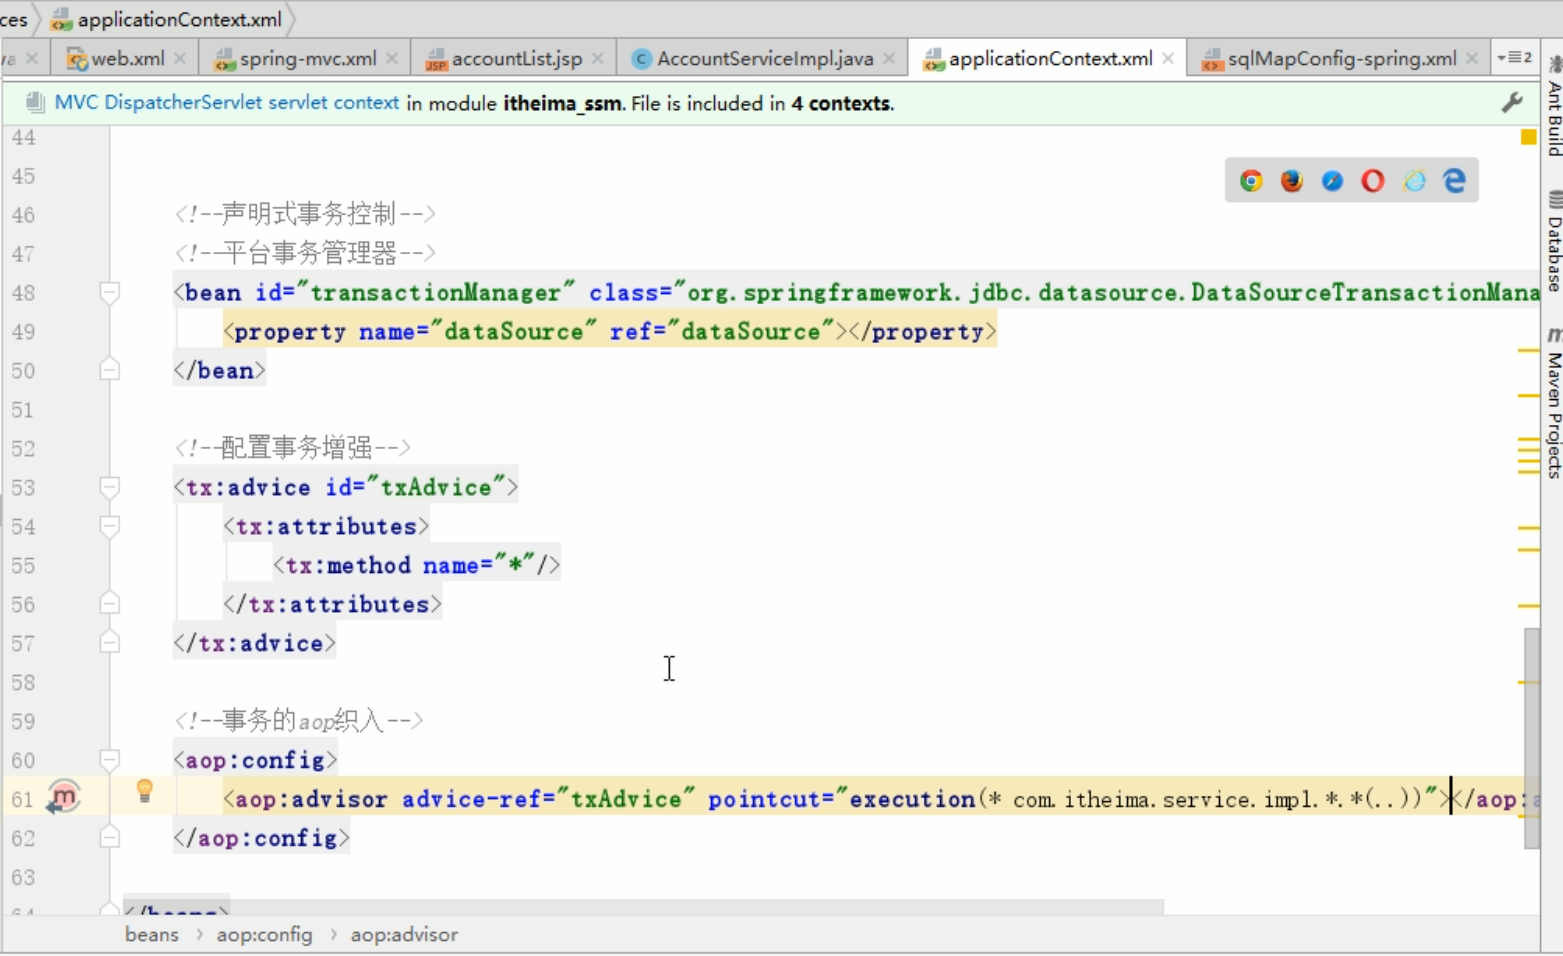Collapse fold marker at line 62
Screen dimensions: 1563x956
[110, 838]
